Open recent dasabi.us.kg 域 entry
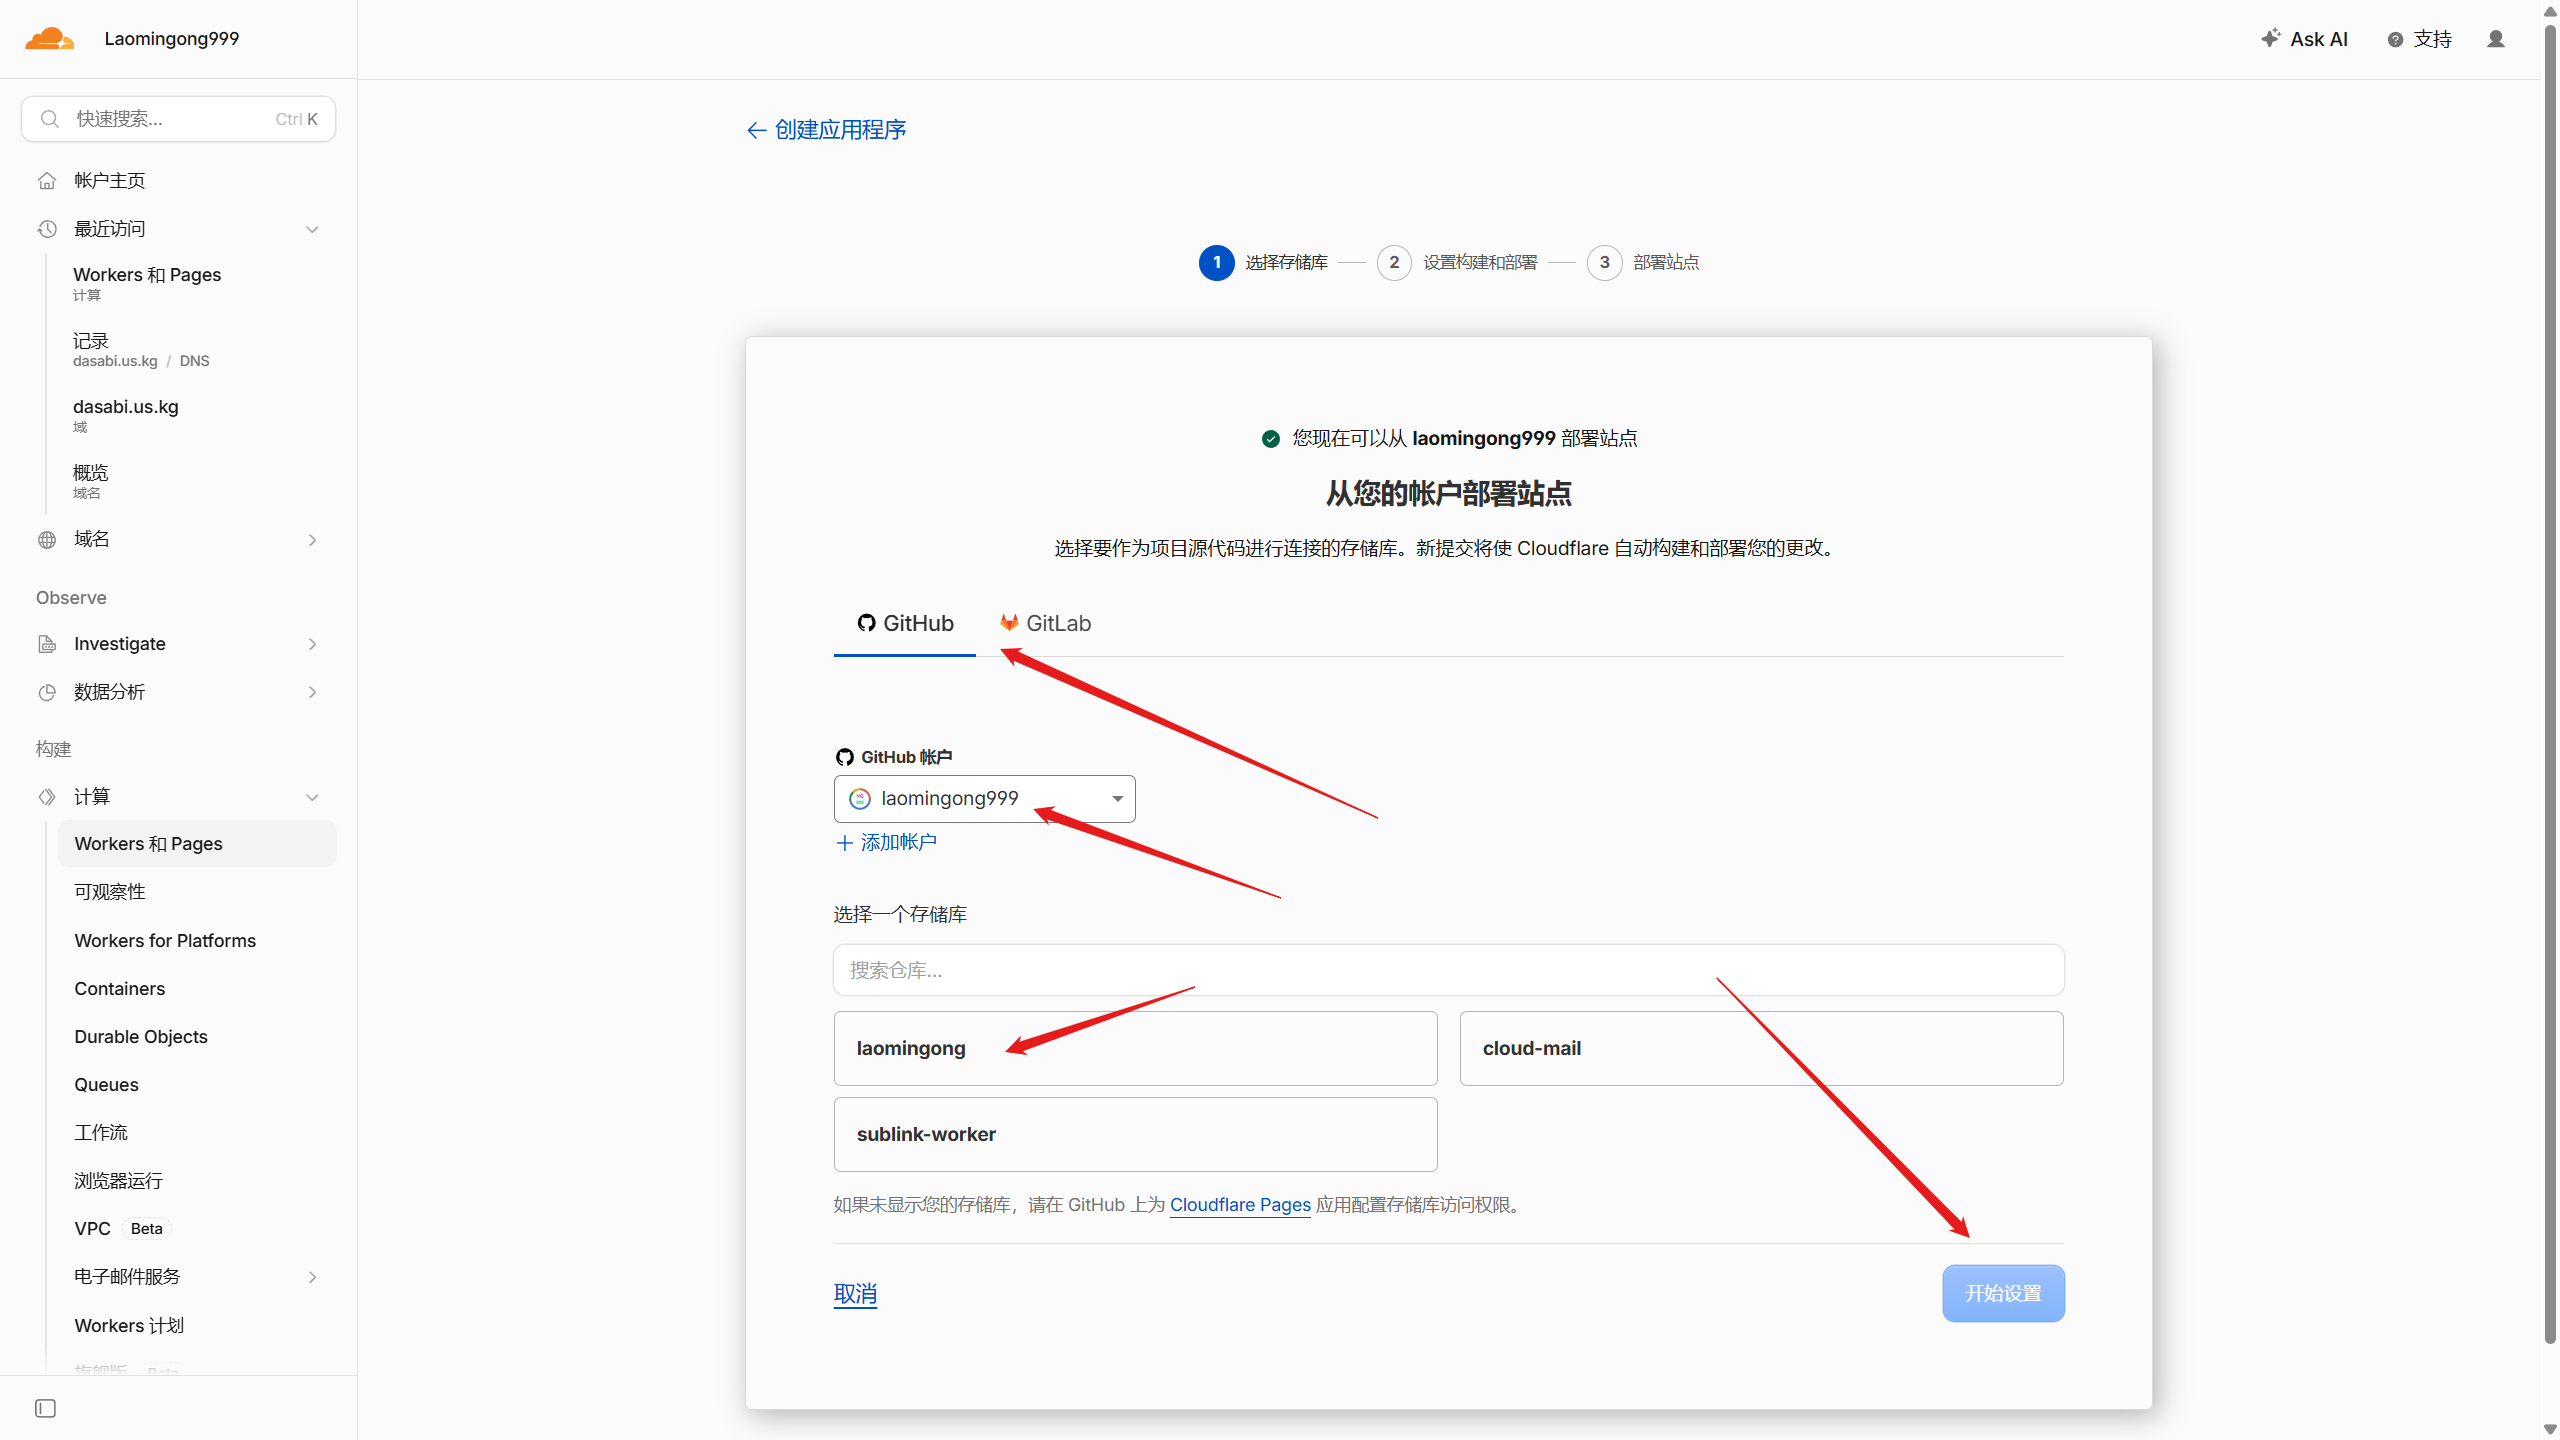Image resolution: width=2560 pixels, height=1440 pixels. [126, 415]
